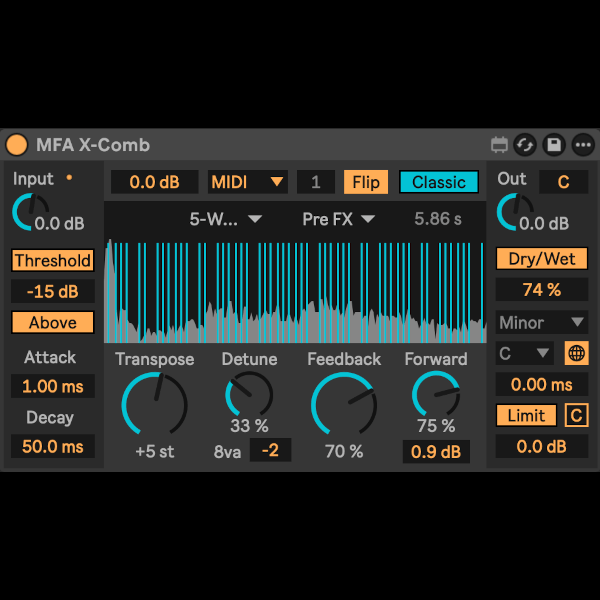Viewport: 600px width, 600px height.
Task: Click the hot-swap preset arrows icon
Action: coord(525,145)
